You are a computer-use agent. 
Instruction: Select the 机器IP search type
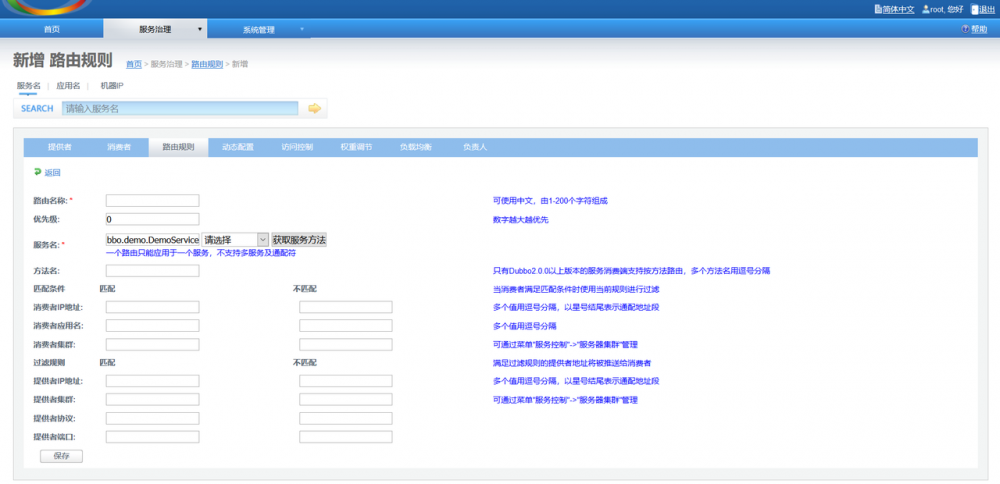(112, 85)
